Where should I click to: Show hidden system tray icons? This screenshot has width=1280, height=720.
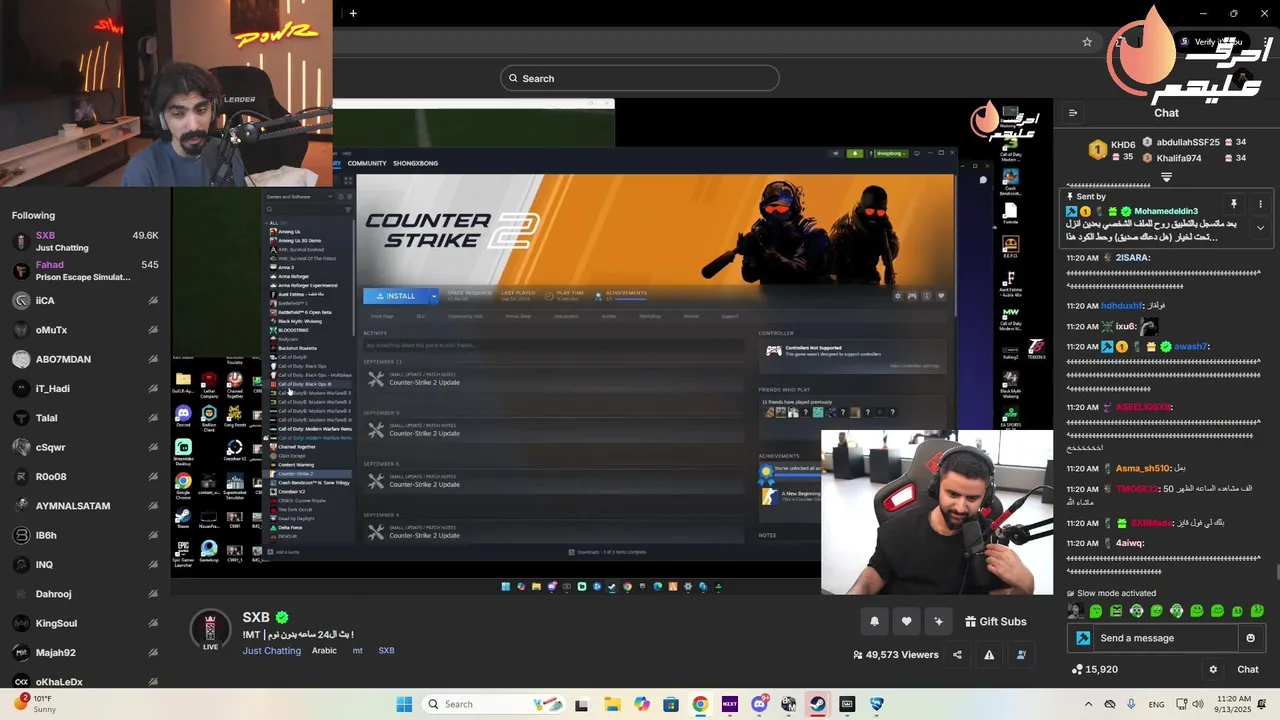click(x=1088, y=704)
